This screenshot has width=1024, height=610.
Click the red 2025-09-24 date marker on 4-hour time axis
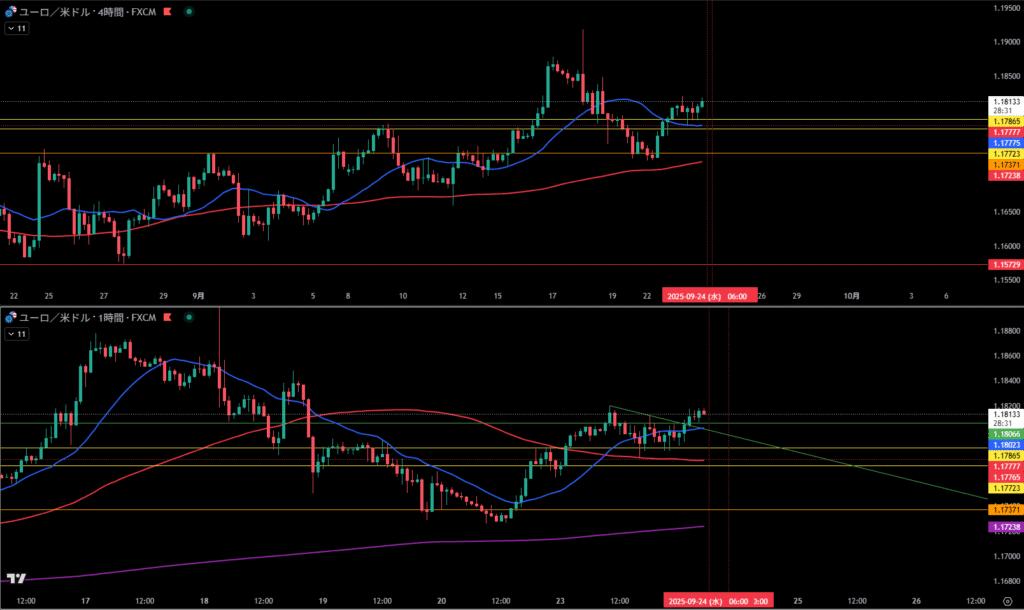tap(710, 296)
